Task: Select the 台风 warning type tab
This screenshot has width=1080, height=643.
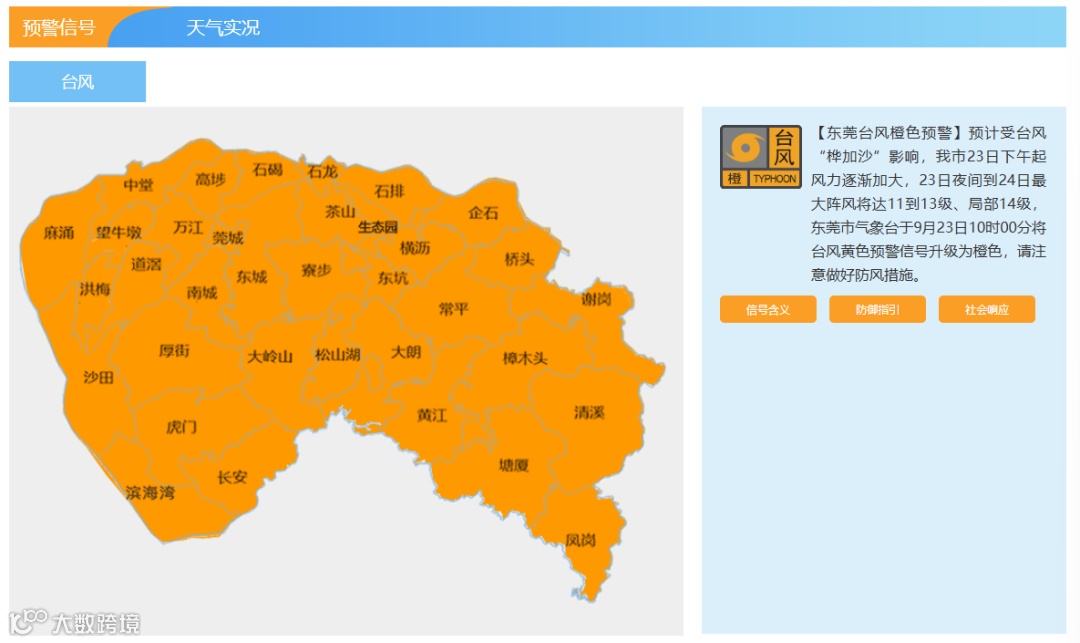Action: pos(77,82)
